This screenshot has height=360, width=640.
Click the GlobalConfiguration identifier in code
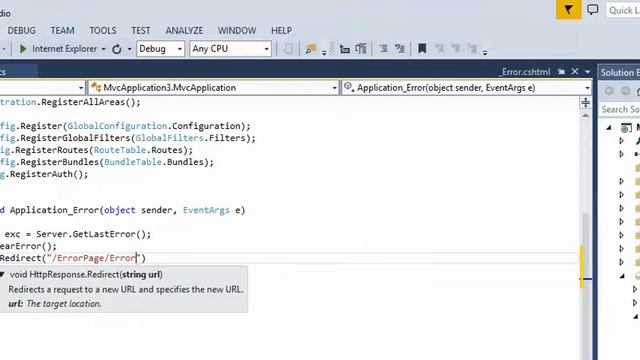pyautogui.click(x=117, y=126)
